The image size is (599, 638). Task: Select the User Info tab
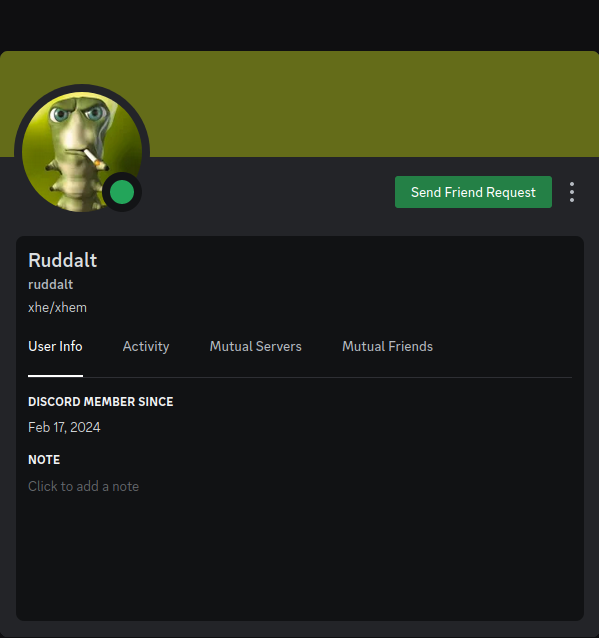(x=55, y=346)
